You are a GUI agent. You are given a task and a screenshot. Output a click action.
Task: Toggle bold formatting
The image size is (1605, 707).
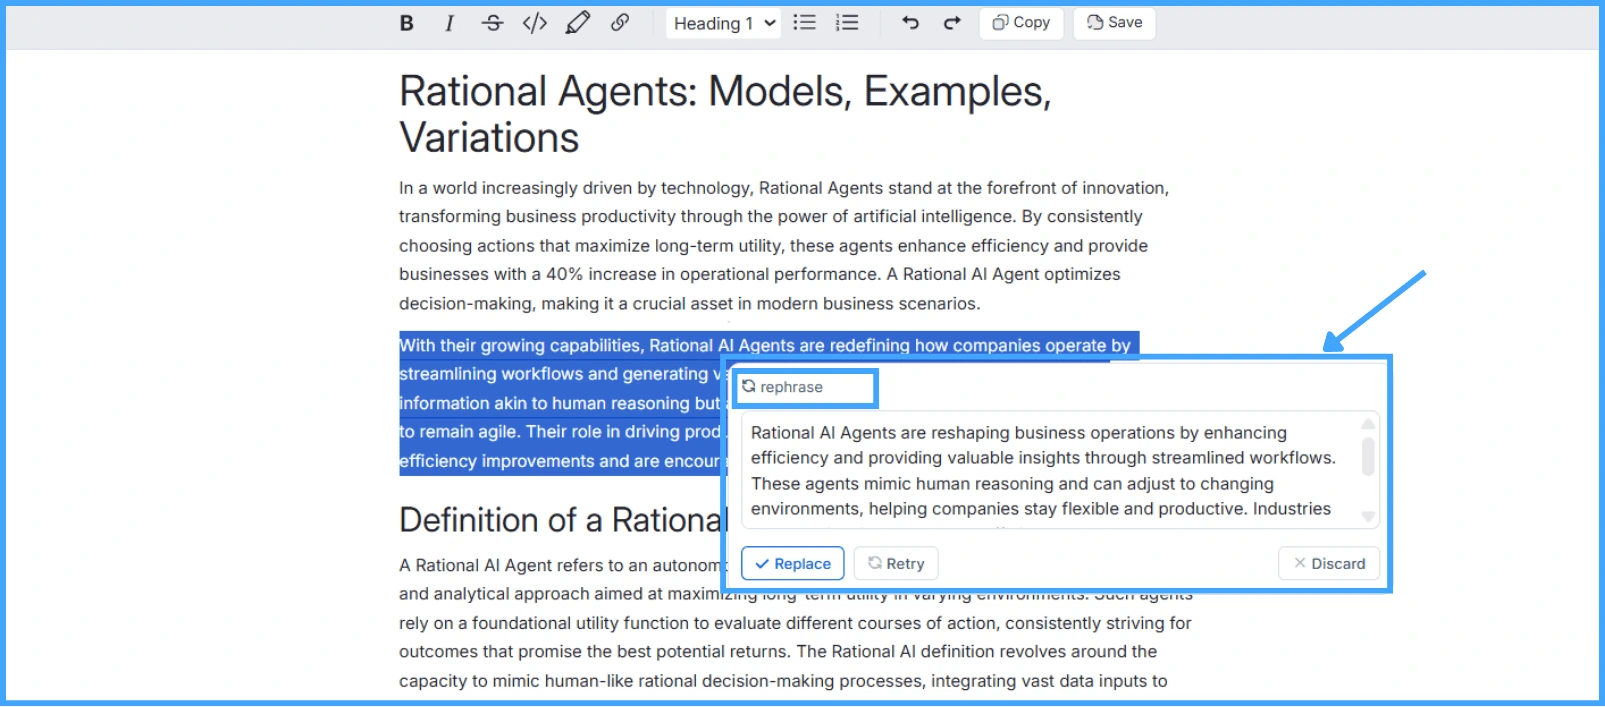click(407, 23)
